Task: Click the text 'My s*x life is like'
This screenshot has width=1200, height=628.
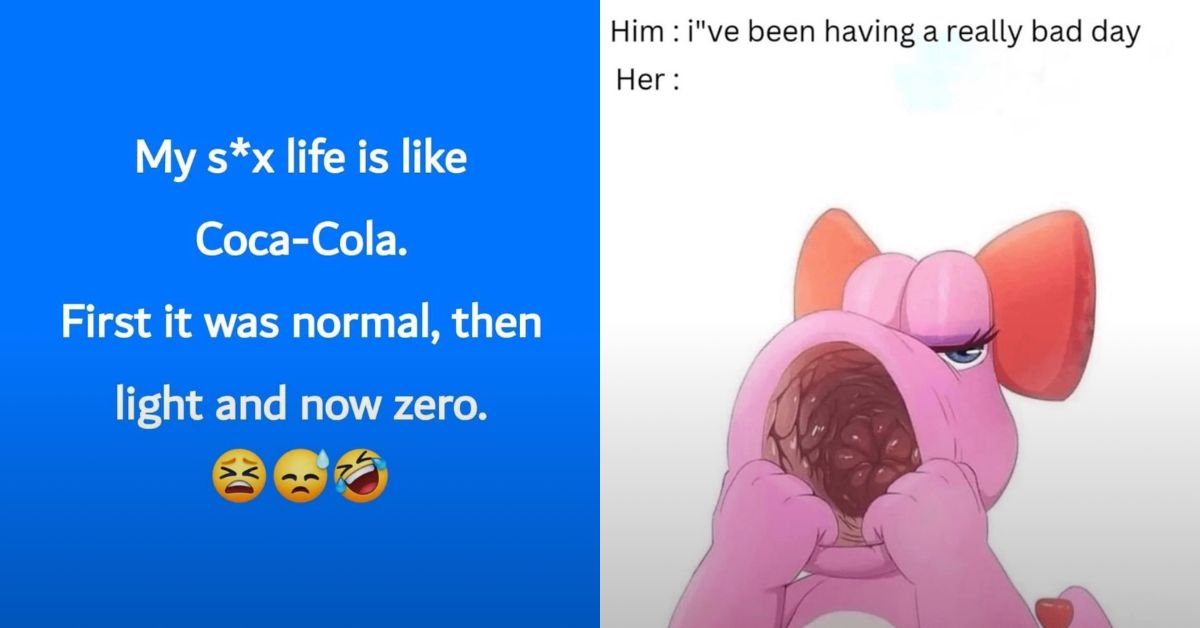Action: pyautogui.click(x=300, y=158)
